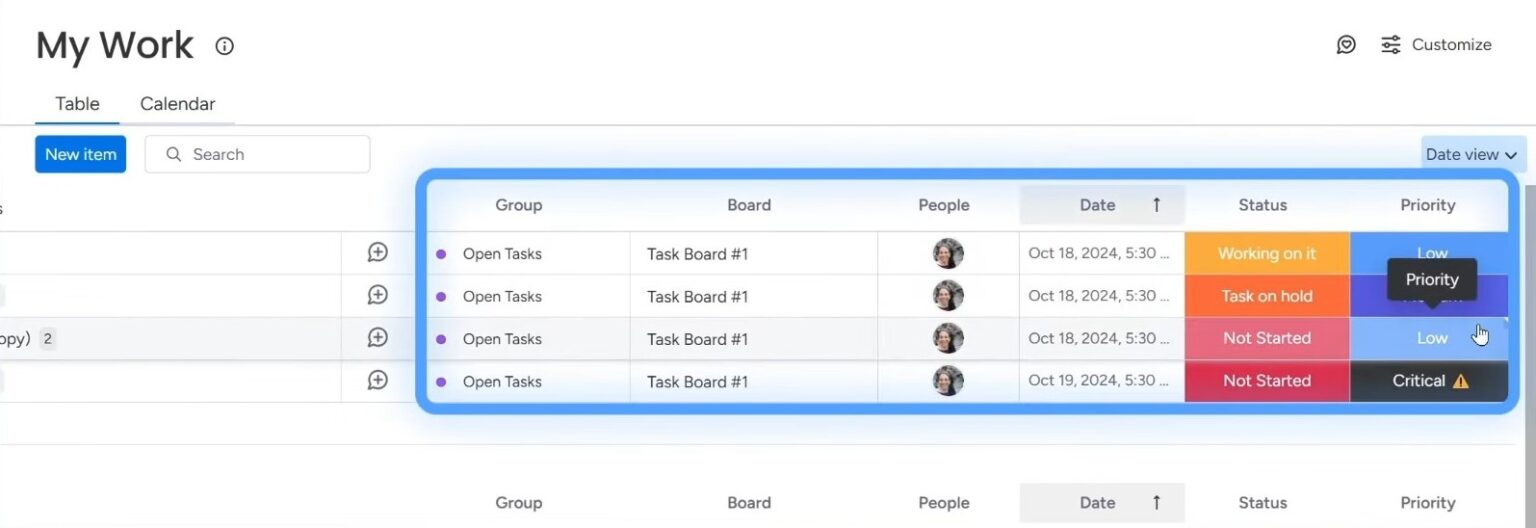Expand the Date view dropdown

(x=1471, y=154)
